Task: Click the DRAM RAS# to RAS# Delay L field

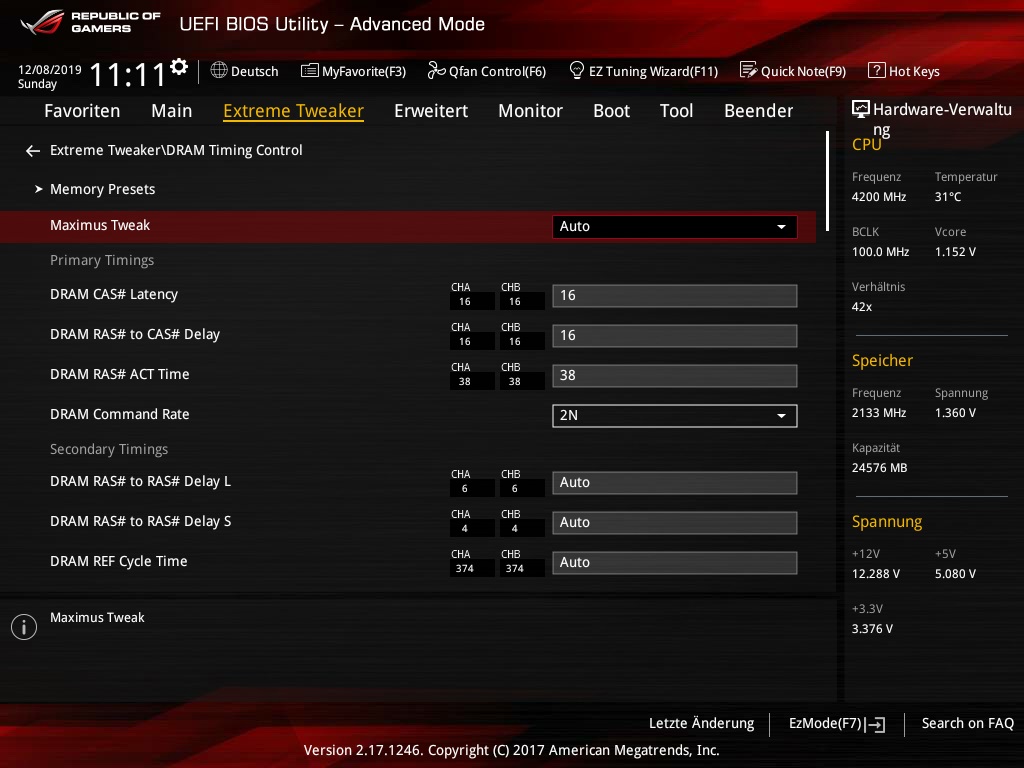Action: (x=675, y=483)
